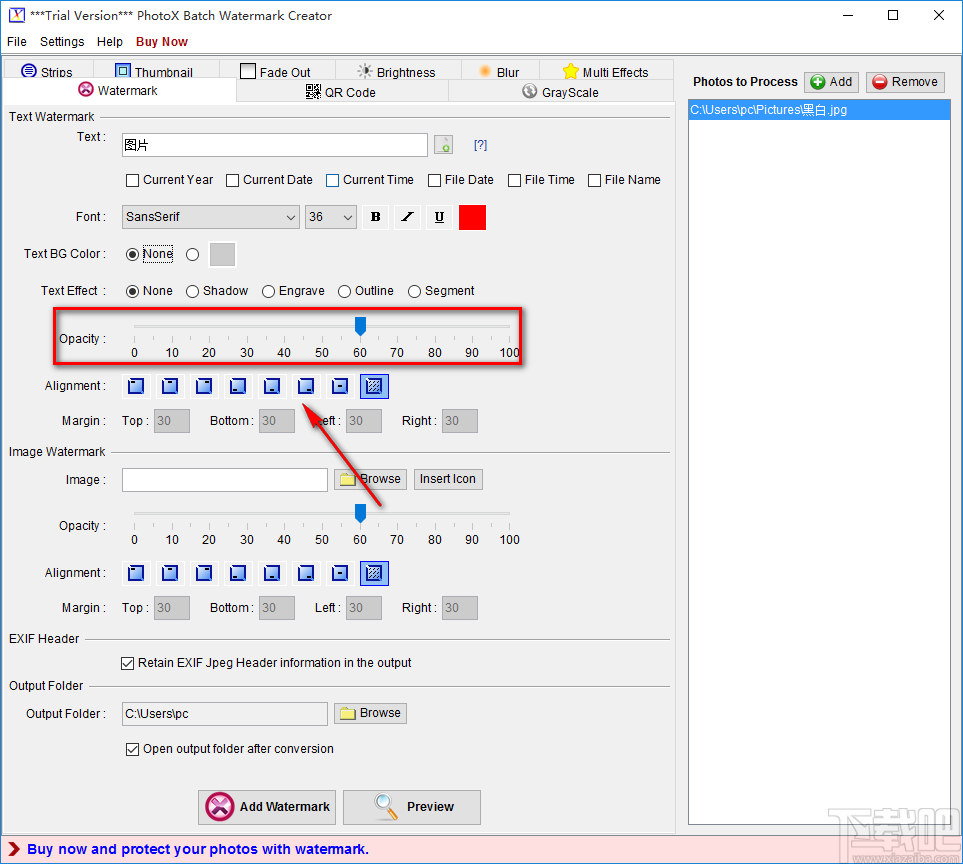Screen dimensions: 963x864
Task: Open the Settings menu
Action: point(62,42)
